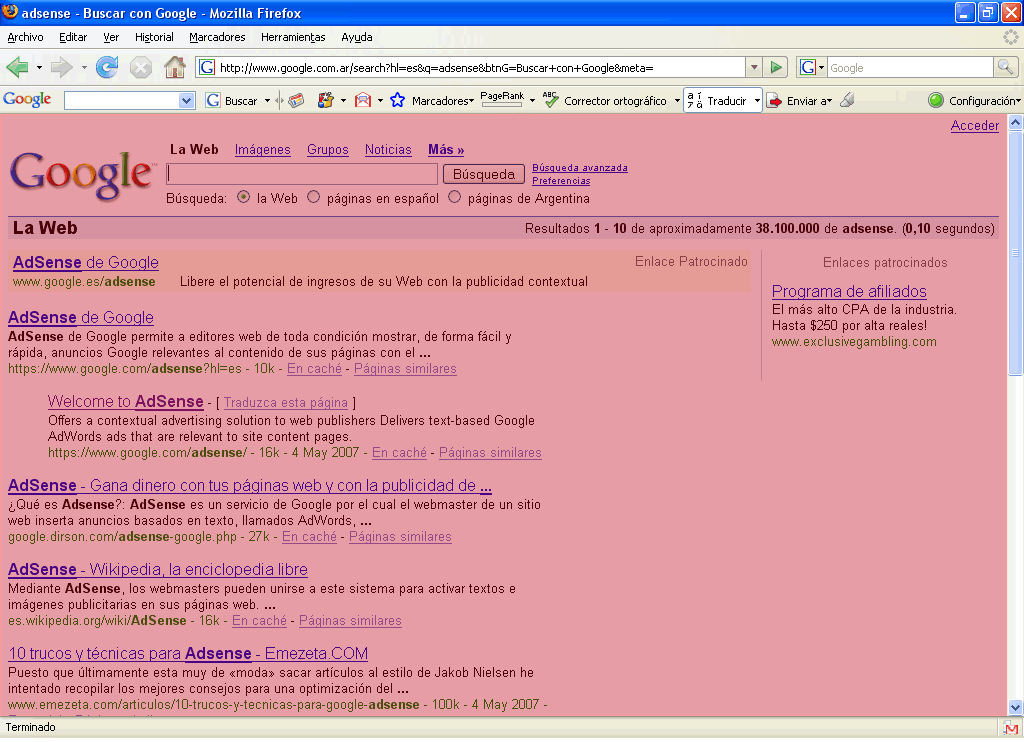Open the Noticias link
Image resolution: width=1024 pixels, height=742 pixels.
pos(388,150)
